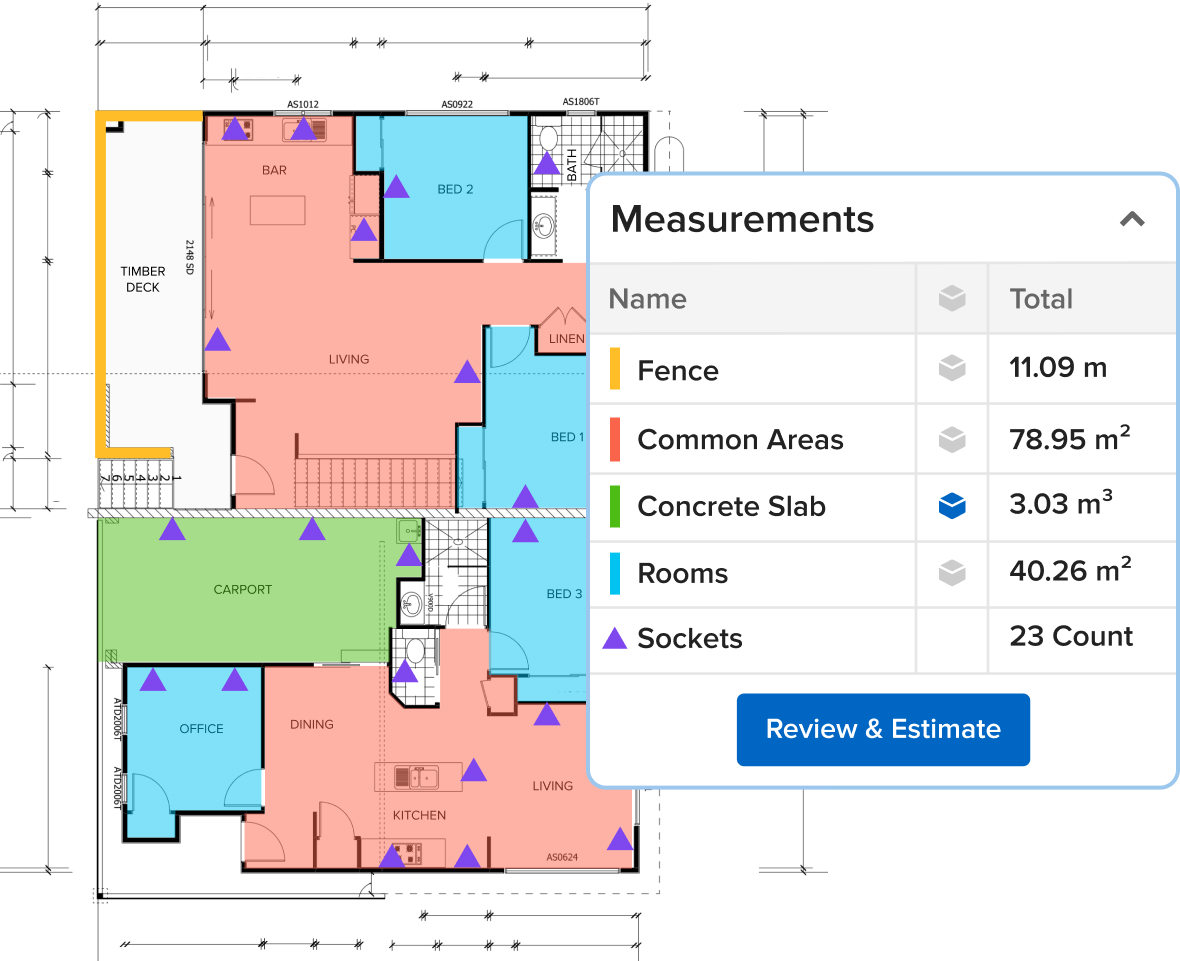This screenshot has height=961, width=1180.
Task: Click the 40.26 m² total value
Action: click(x=1070, y=570)
